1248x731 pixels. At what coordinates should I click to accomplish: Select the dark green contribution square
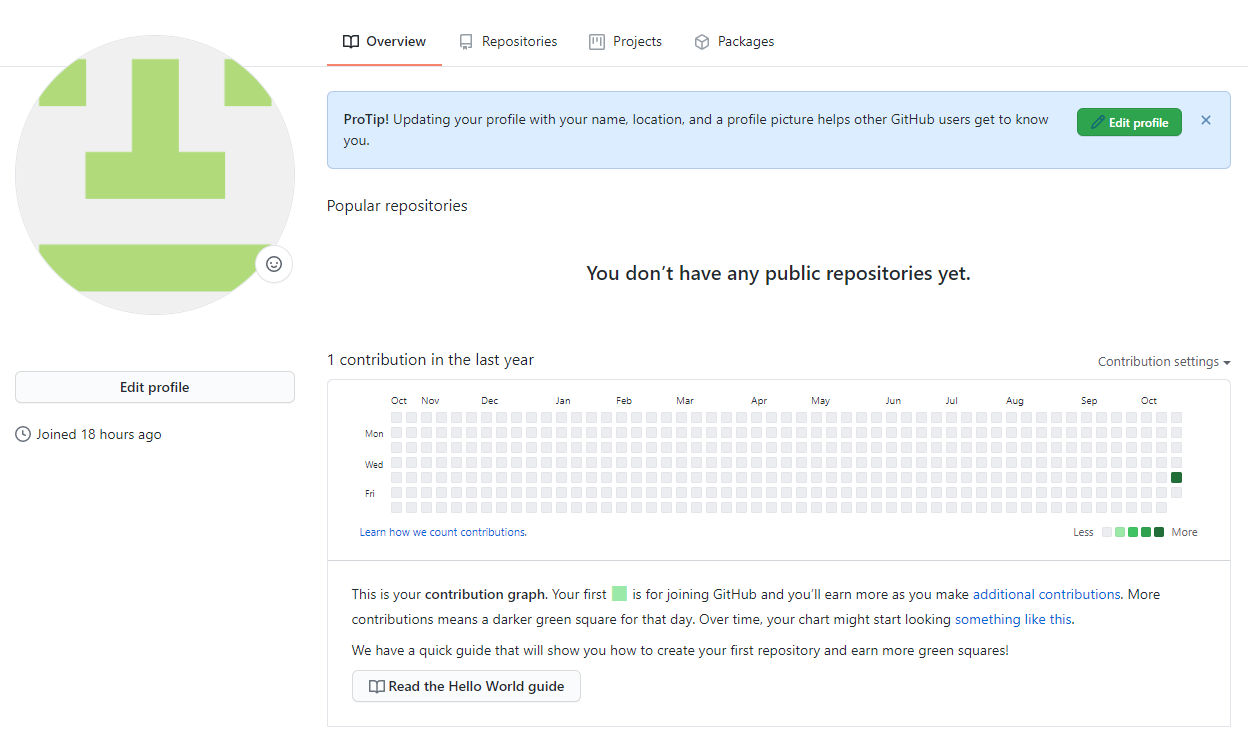(x=1176, y=477)
